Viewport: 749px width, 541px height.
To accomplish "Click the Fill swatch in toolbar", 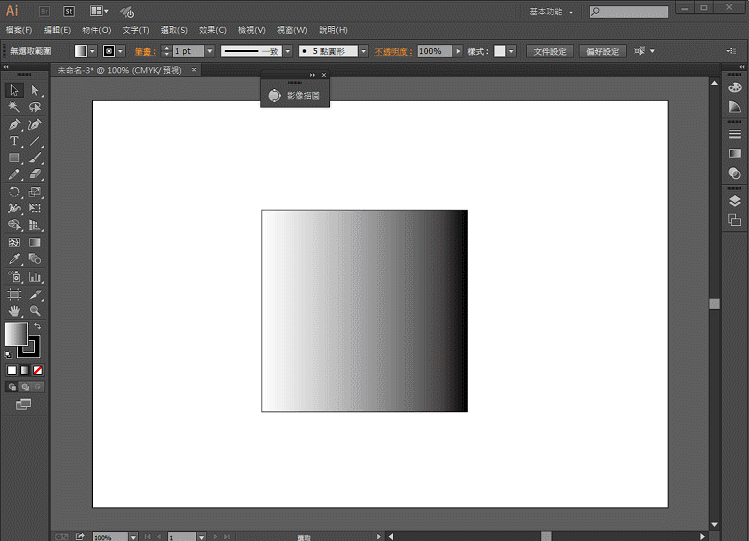I will [16, 334].
